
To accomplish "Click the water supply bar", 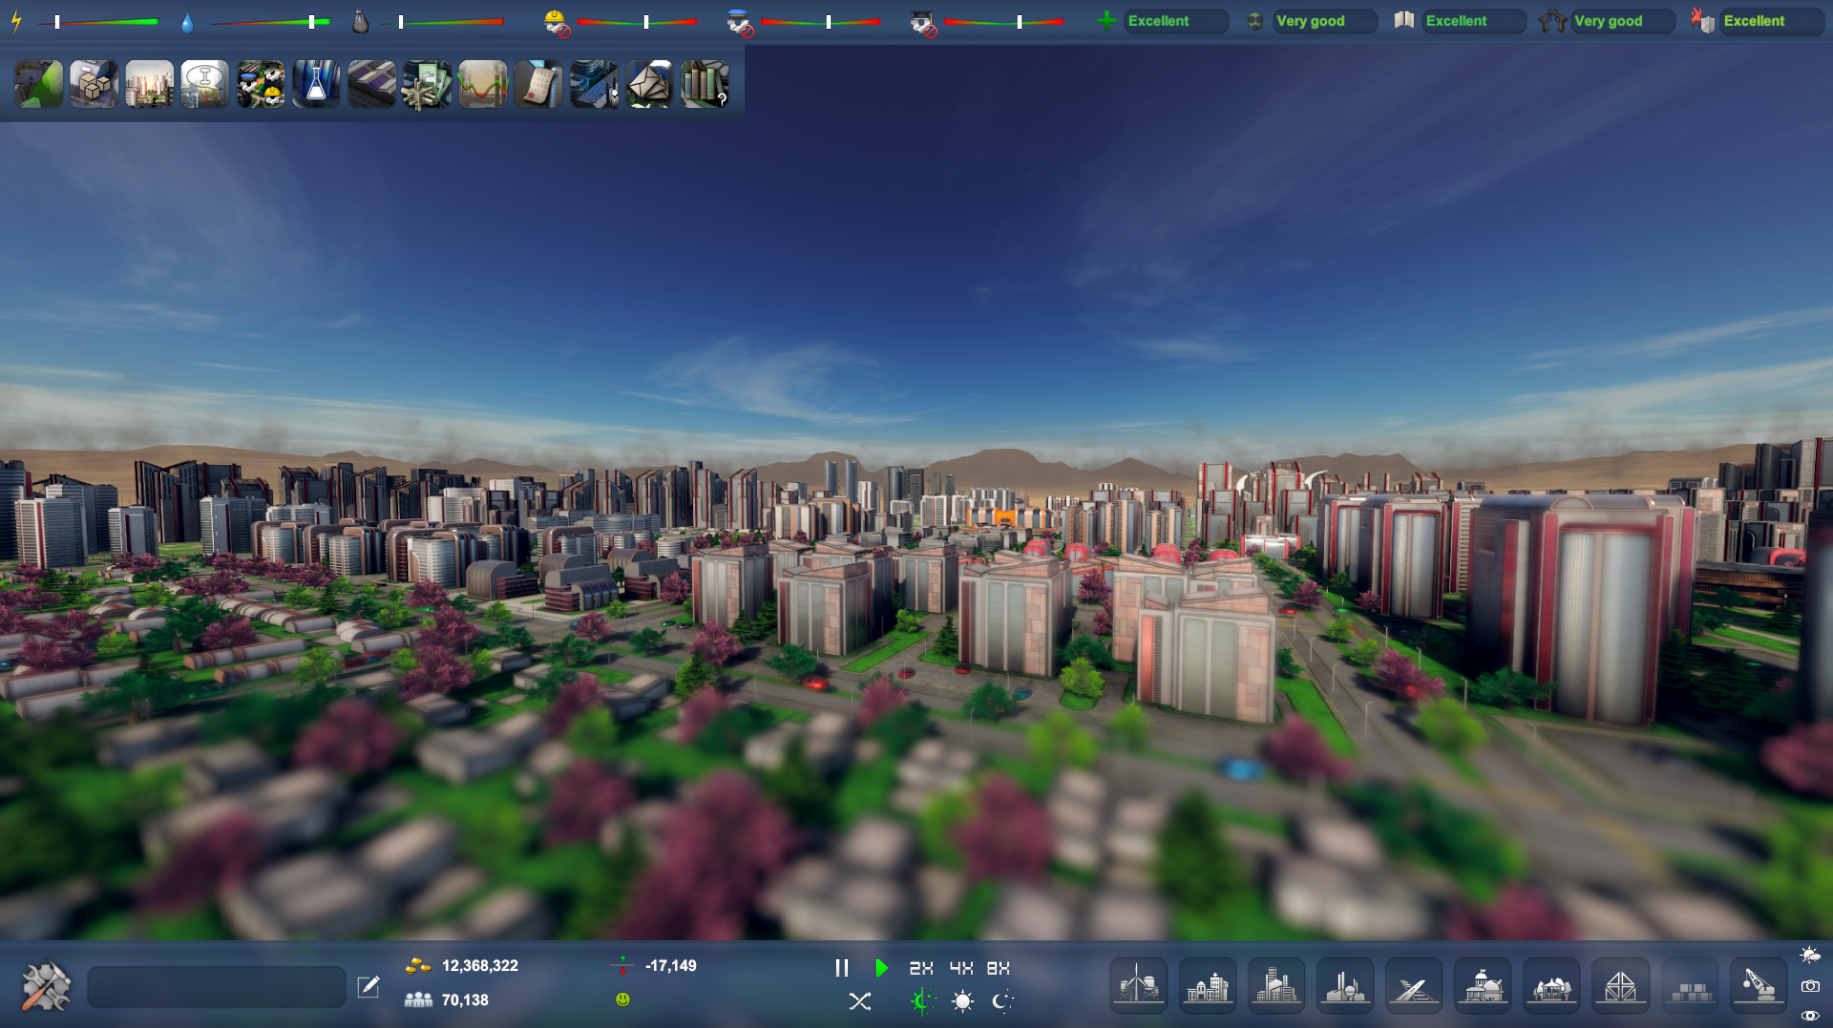I will pos(270,21).
